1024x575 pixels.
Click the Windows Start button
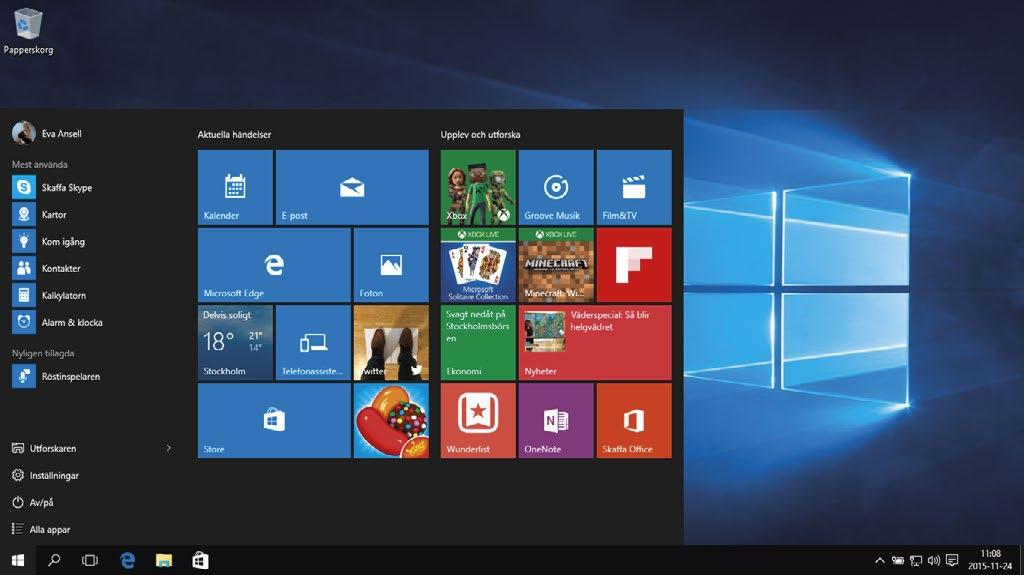[18, 560]
